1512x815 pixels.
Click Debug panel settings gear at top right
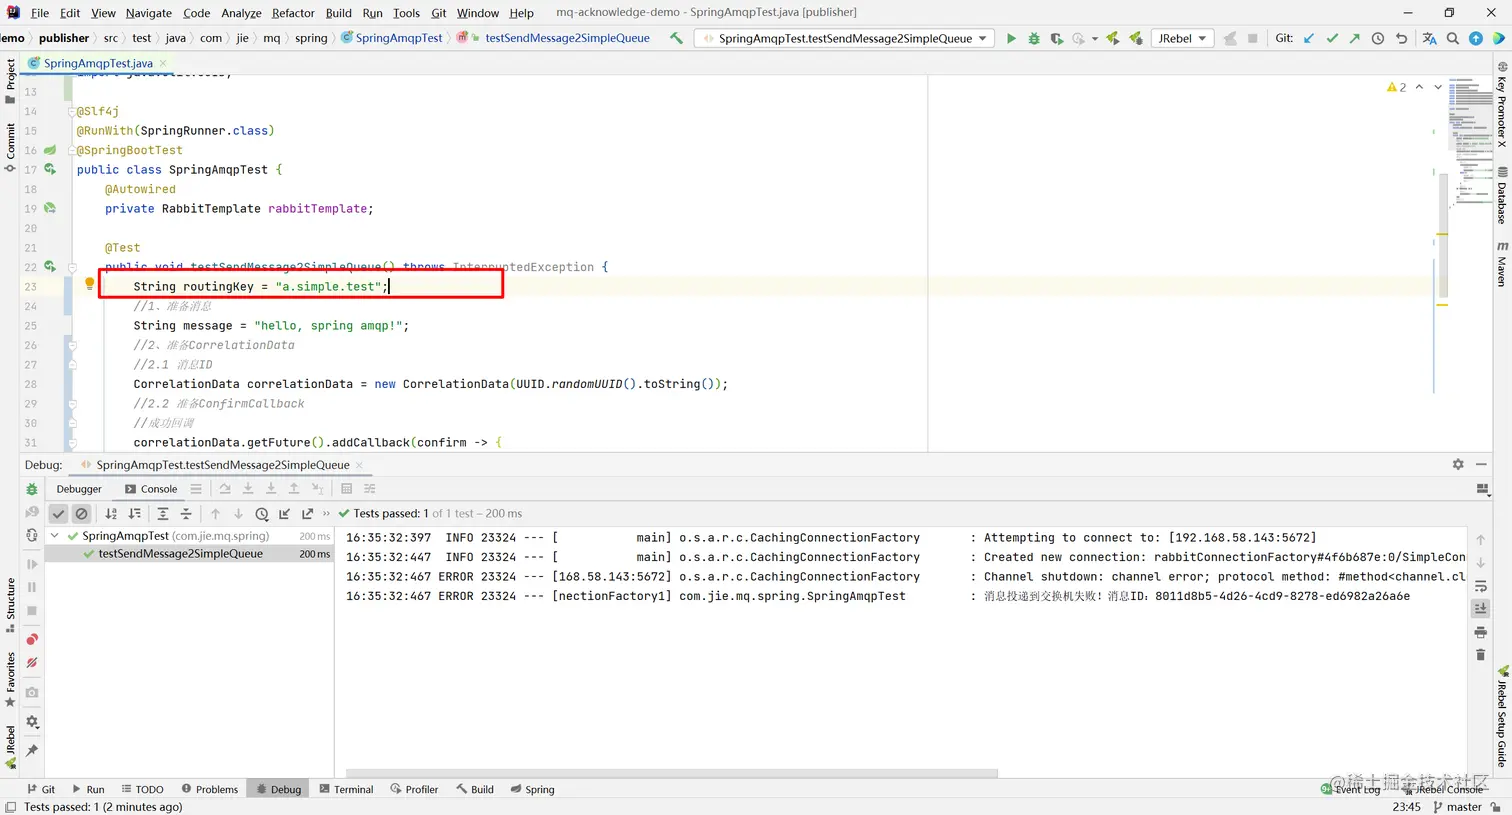pos(1458,464)
